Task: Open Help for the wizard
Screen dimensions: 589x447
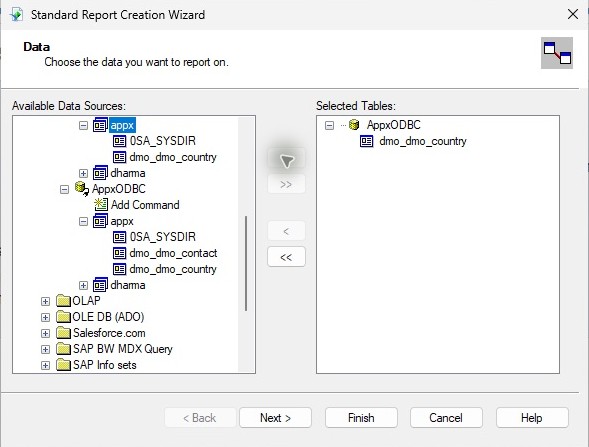Action: pyautogui.click(x=532, y=418)
